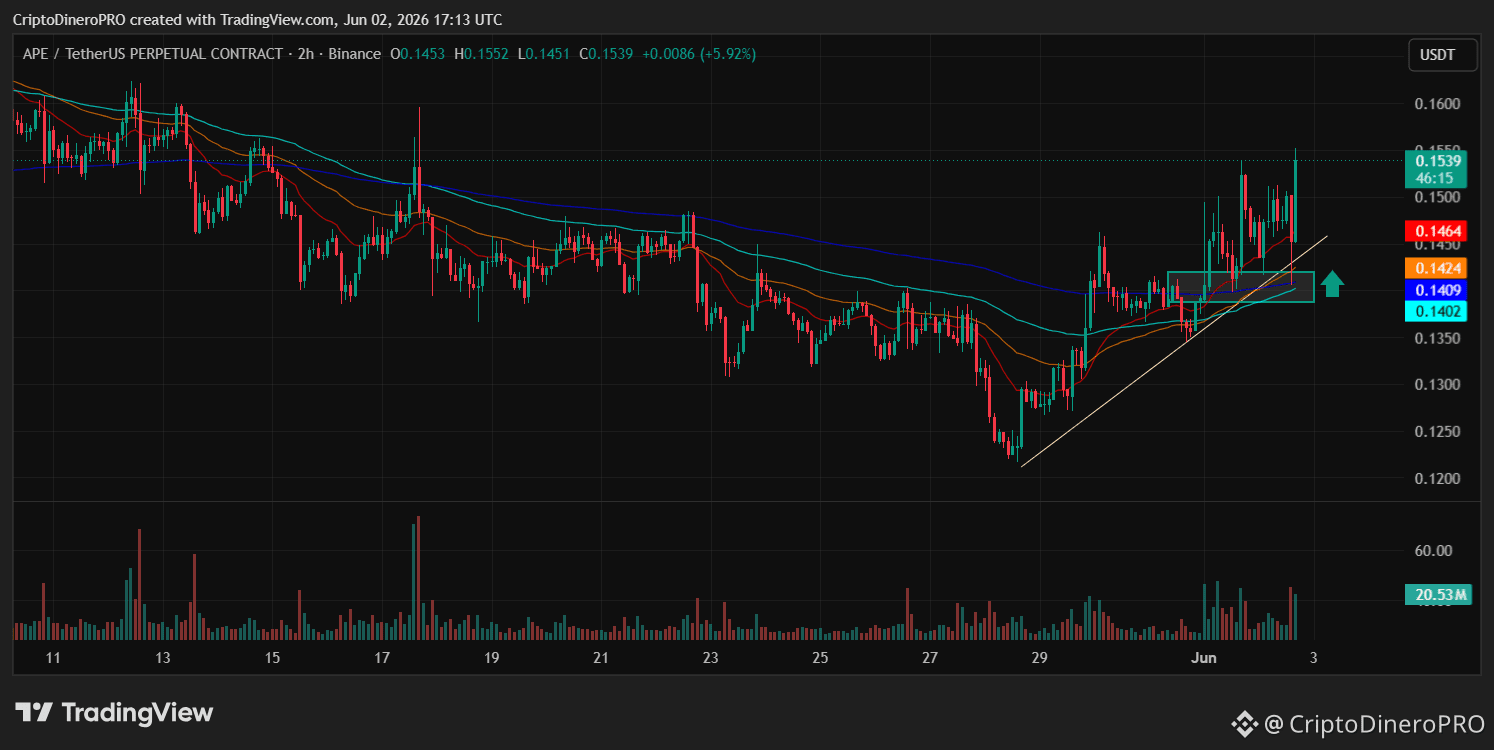Screen dimensions: 1494x750
Task: Click the date label 19 on time axis
Action: (491, 658)
